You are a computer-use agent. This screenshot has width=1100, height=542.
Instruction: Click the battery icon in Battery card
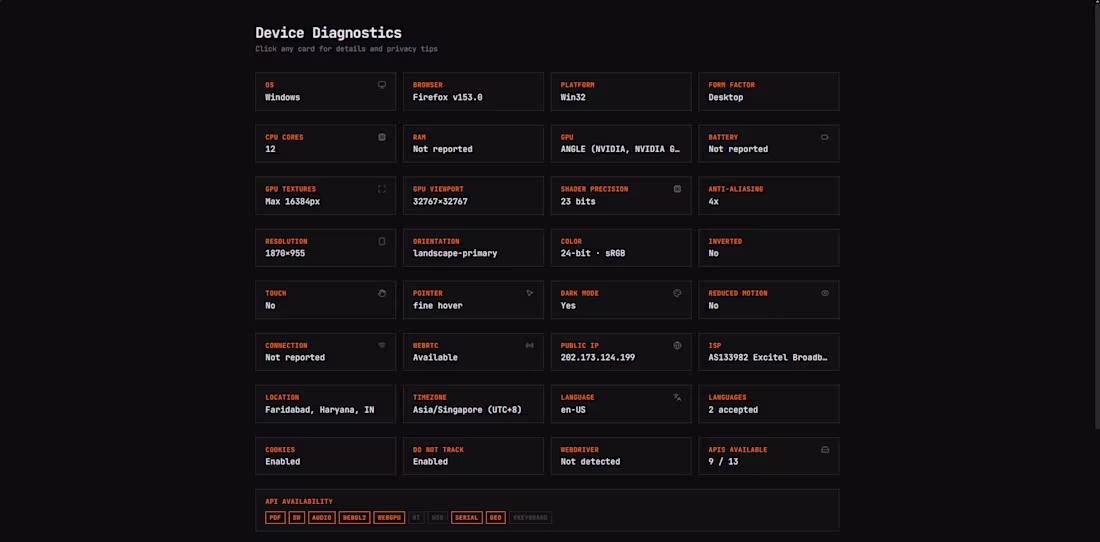pyautogui.click(x=825, y=137)
